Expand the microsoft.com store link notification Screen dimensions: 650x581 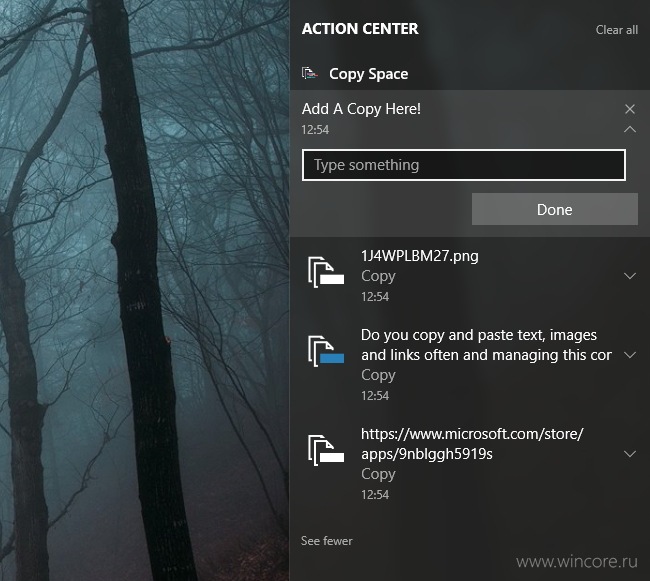pos(630,454)
